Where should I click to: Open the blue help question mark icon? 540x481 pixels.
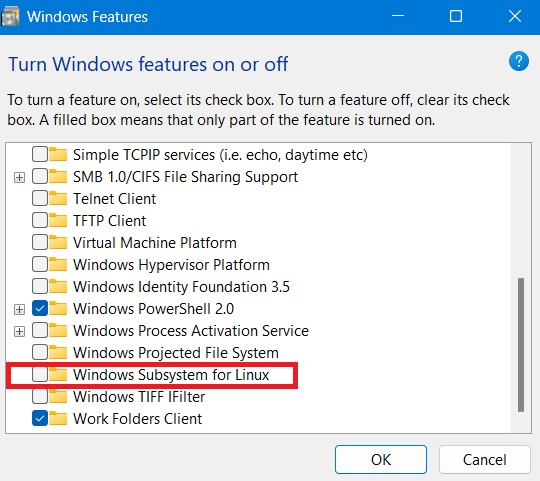tap(519, 61)
